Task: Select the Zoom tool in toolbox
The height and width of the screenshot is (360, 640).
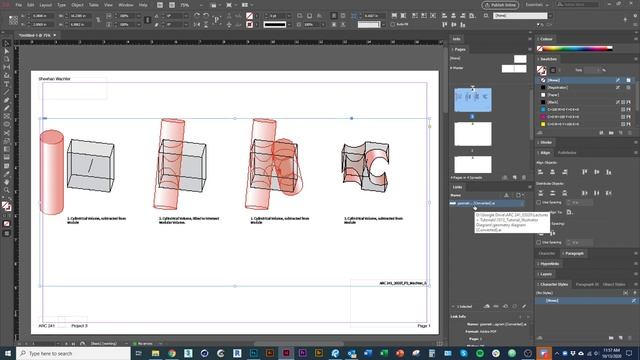Action: point(7,190)
